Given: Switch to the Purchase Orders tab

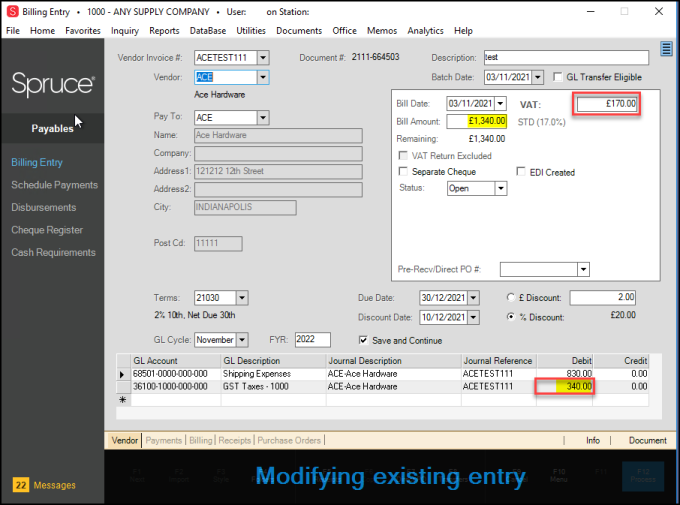Looking at the screenshot, I should click(x=289, y=440).
